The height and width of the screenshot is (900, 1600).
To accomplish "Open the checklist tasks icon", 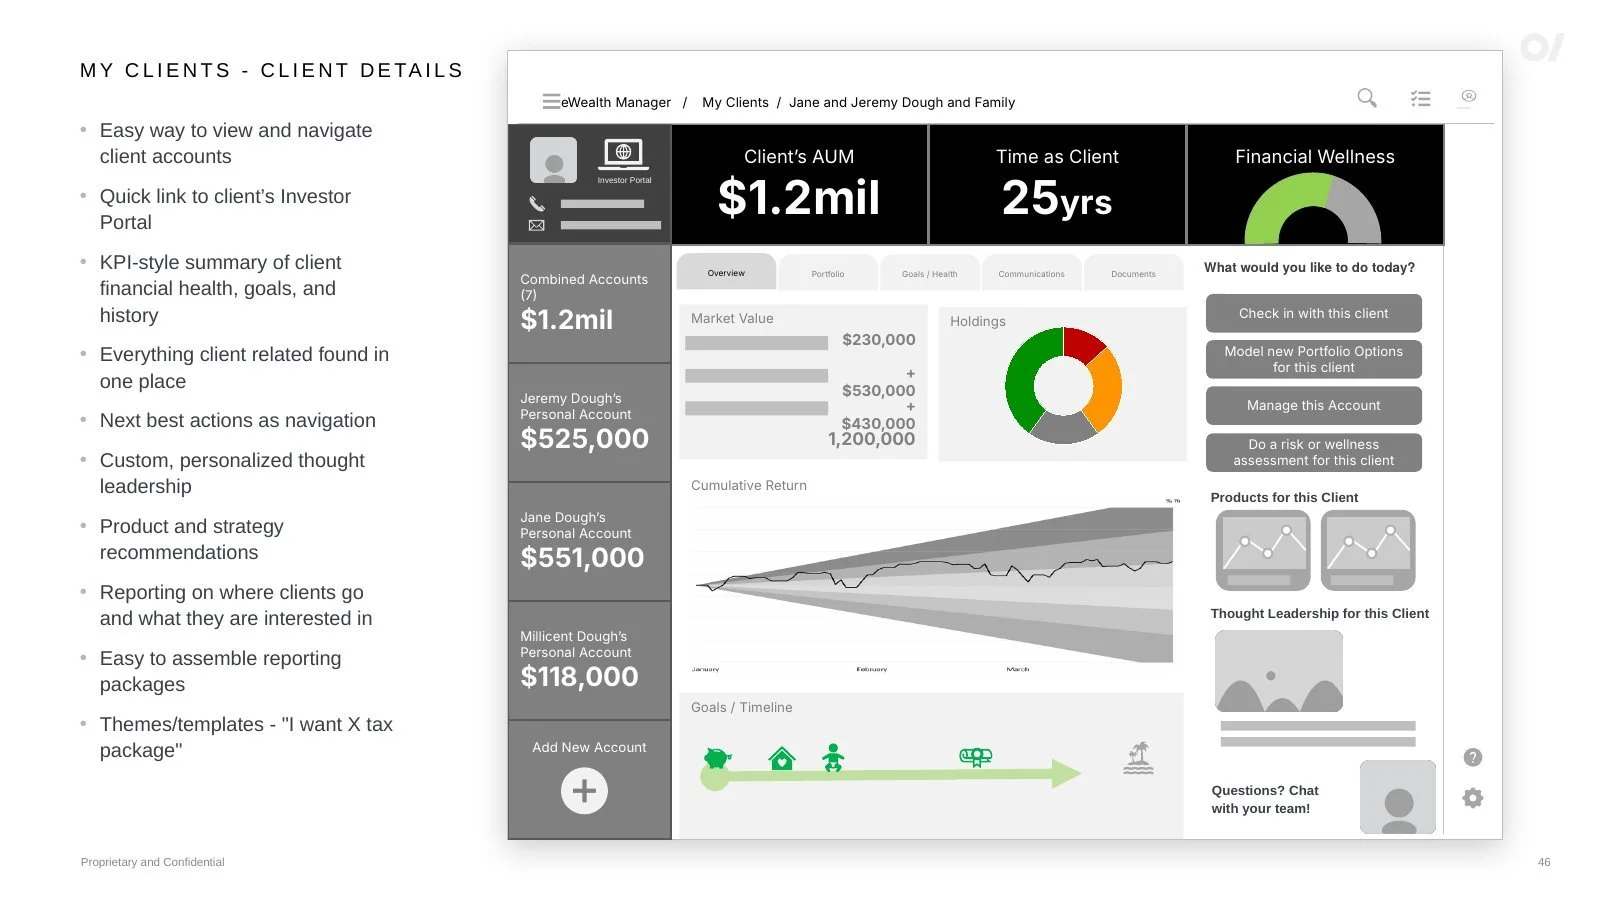I will [x=1420, y=98].
